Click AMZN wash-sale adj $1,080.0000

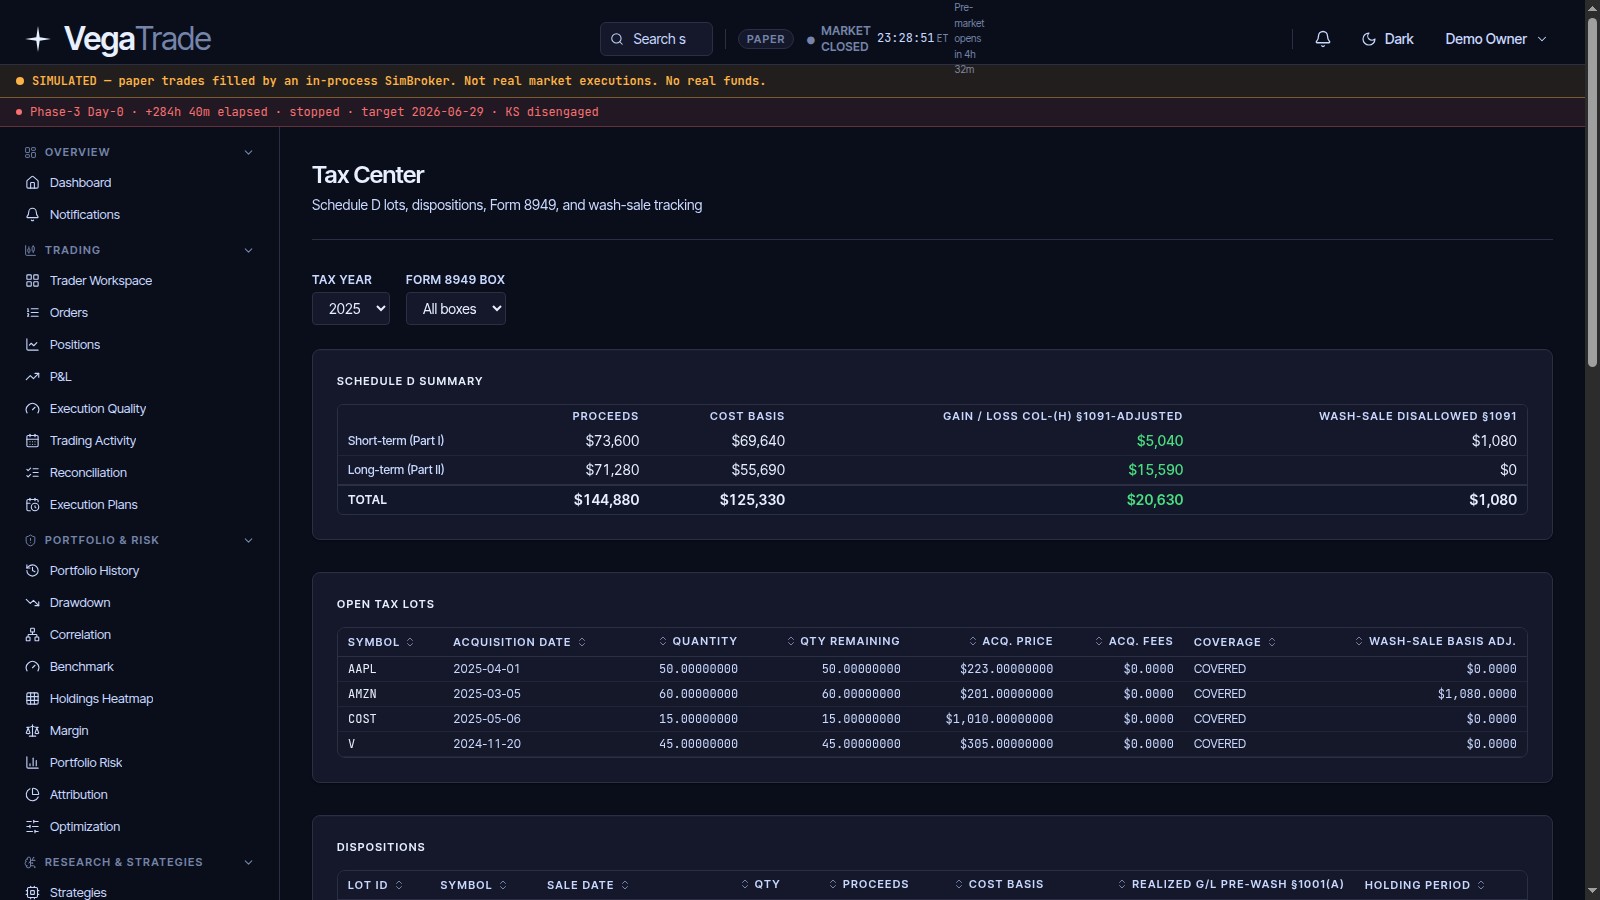point(1477,694)
